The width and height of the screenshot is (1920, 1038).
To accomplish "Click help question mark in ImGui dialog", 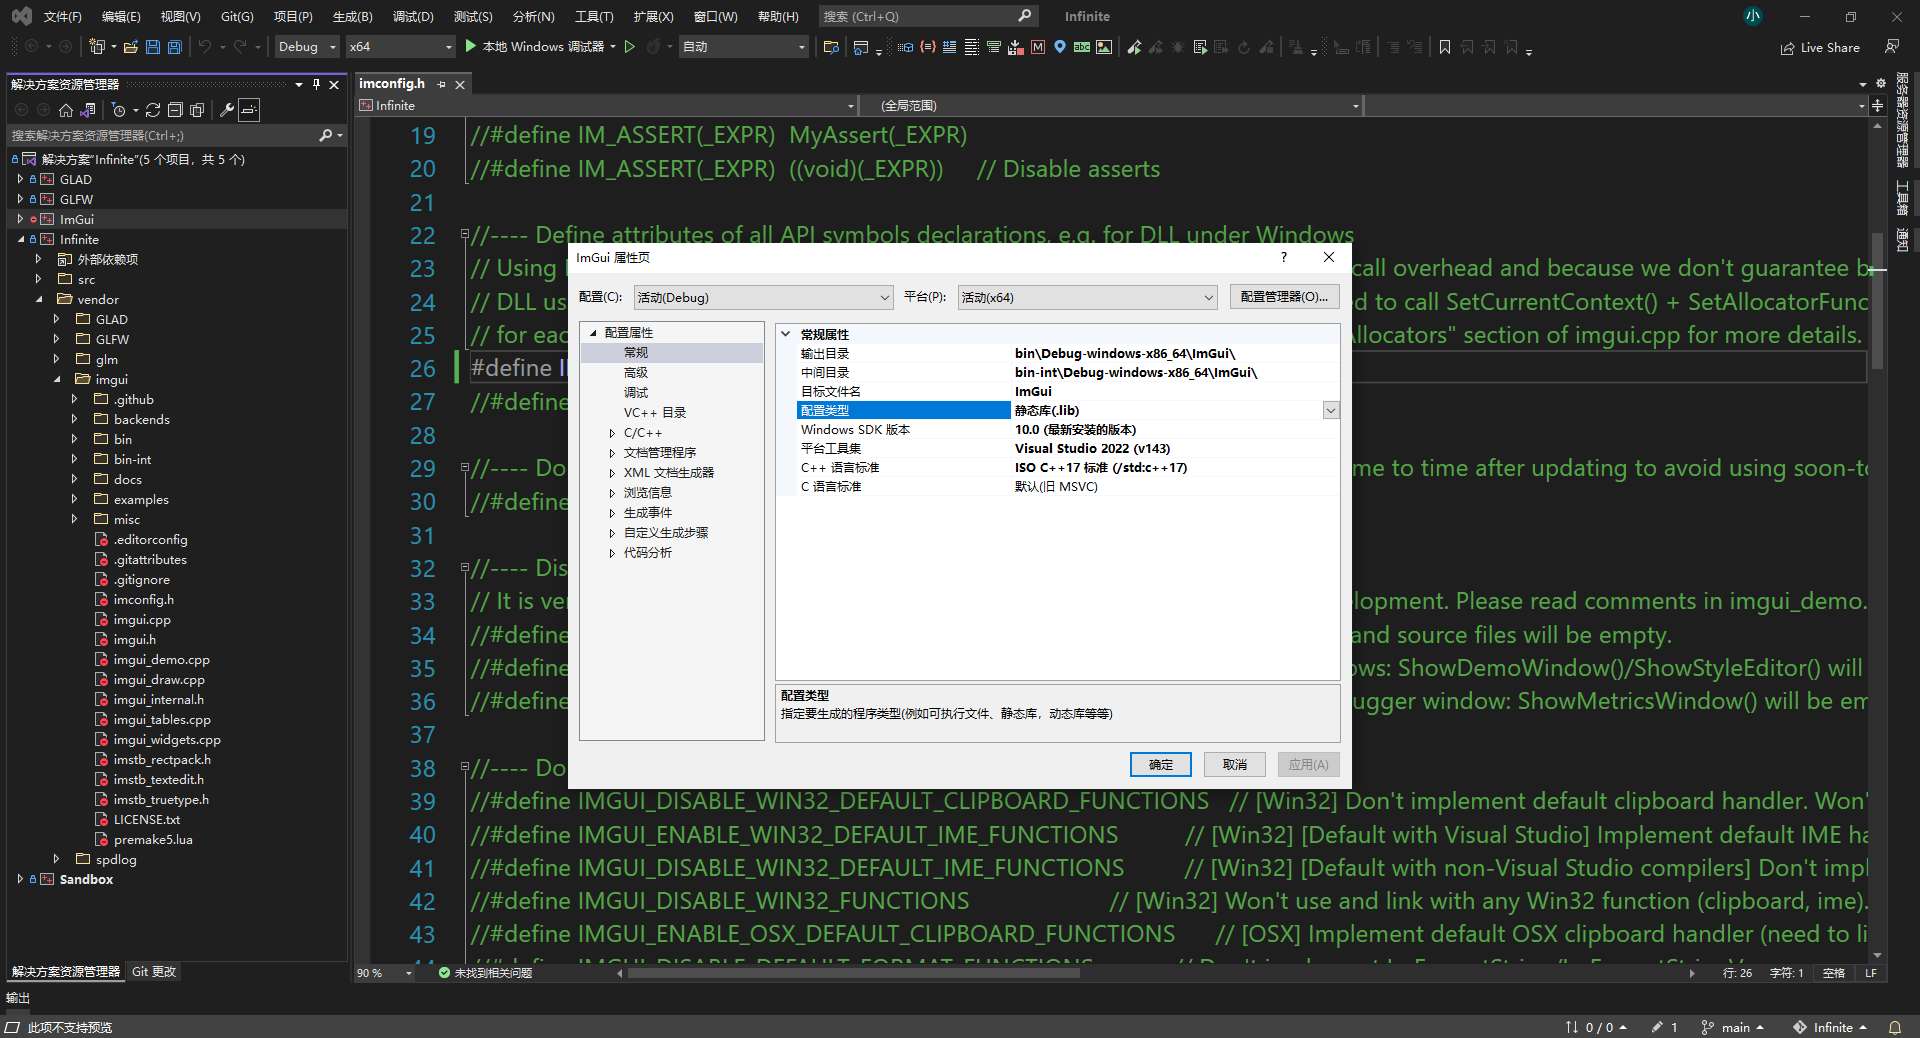I will (x=1284, y=257).
